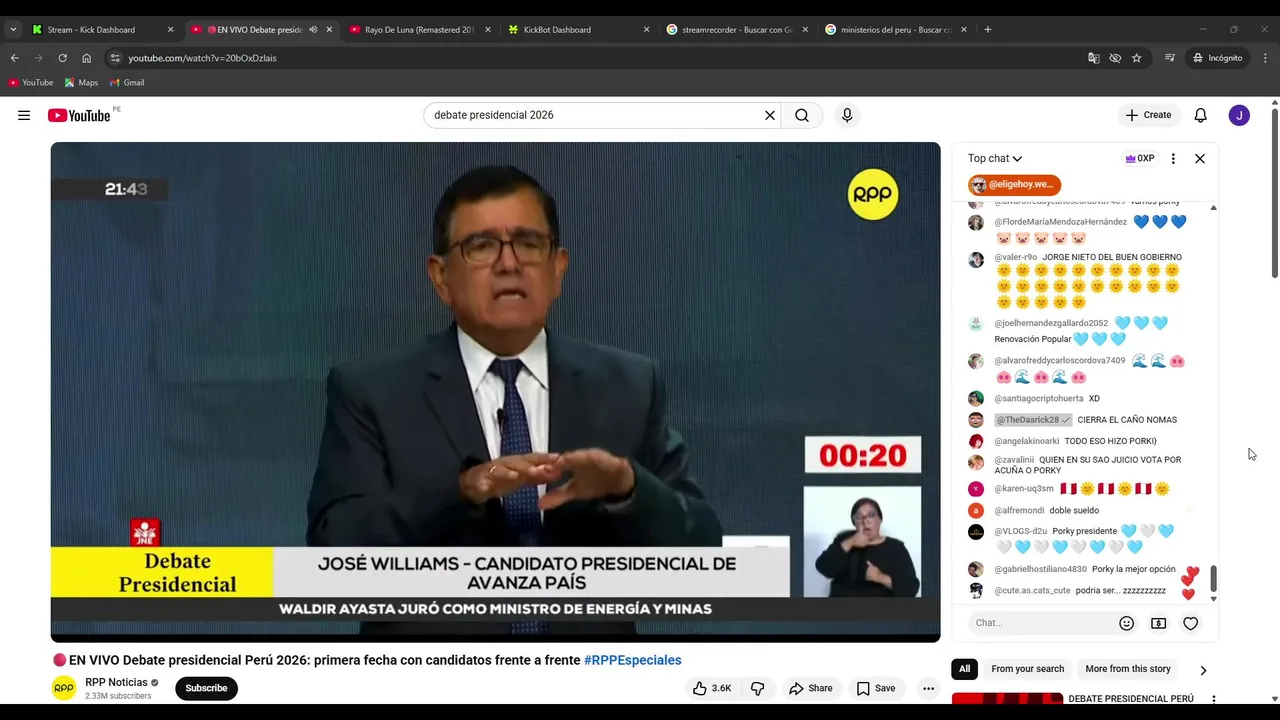Viewport: 1280px width, 720px height.
Task: Mute the debate tab audio icon
Action: (313, 29)
